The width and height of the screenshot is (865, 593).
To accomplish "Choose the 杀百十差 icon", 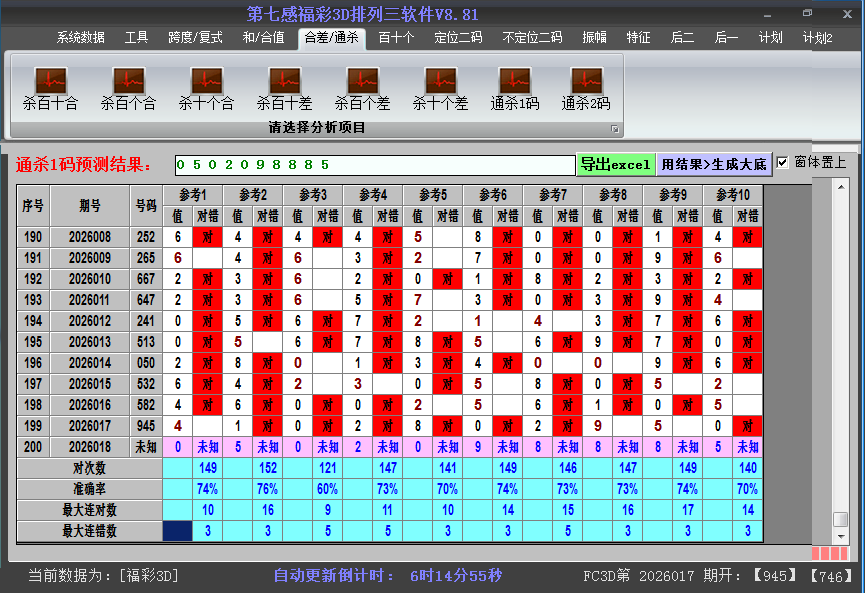I will tap(284, 87).
